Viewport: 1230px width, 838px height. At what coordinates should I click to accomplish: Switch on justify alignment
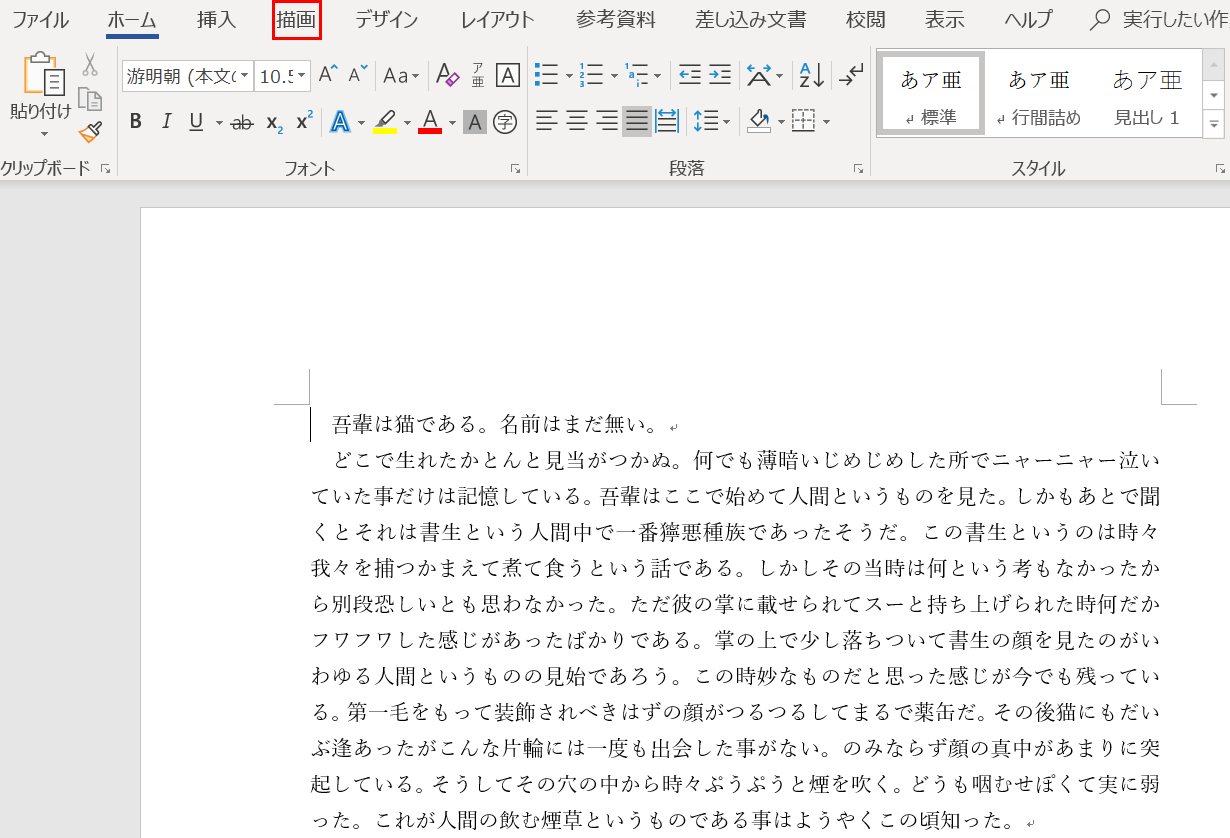(637, 122)
